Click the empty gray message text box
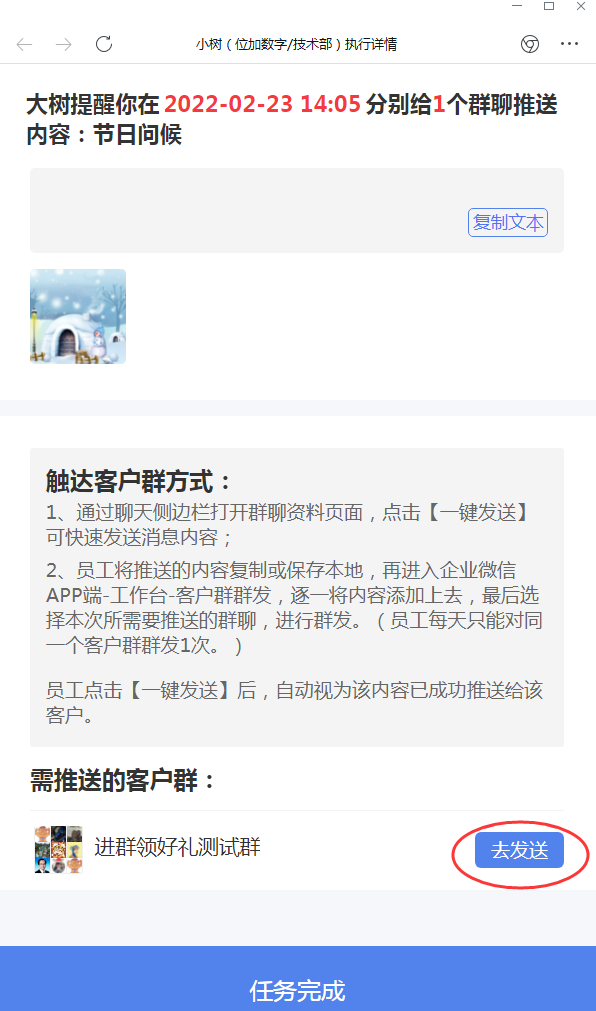 (297, 210)
